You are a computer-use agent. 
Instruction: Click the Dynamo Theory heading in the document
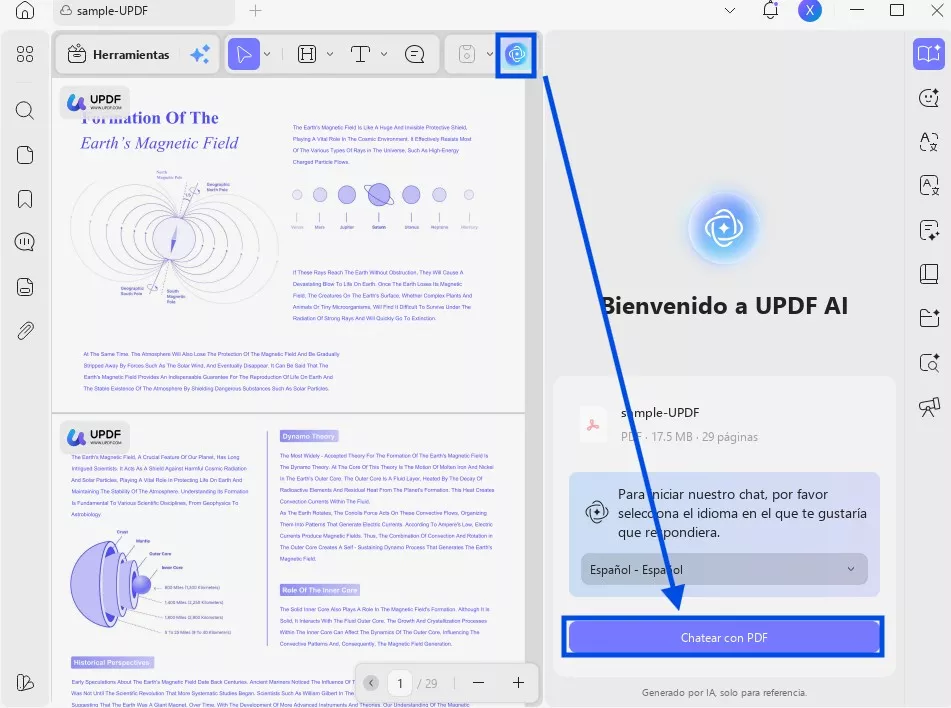(309, 436)
